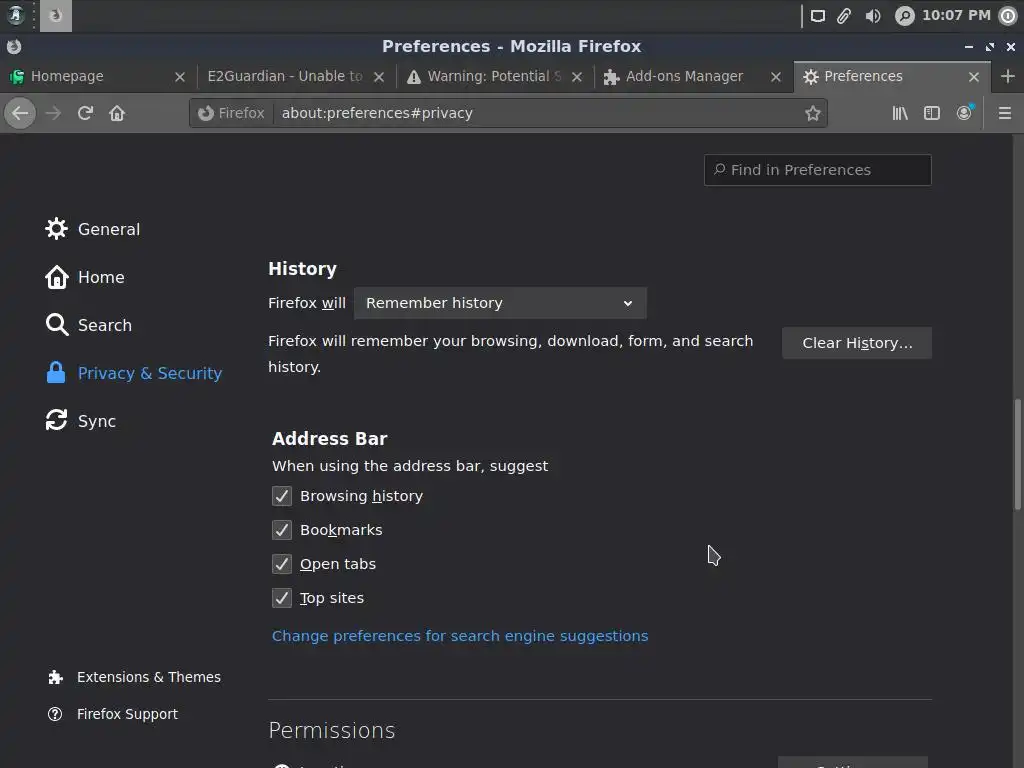The image size is (1024, 768).
Task: Bookmark this page with the star icon
Action: coord(813,113)
